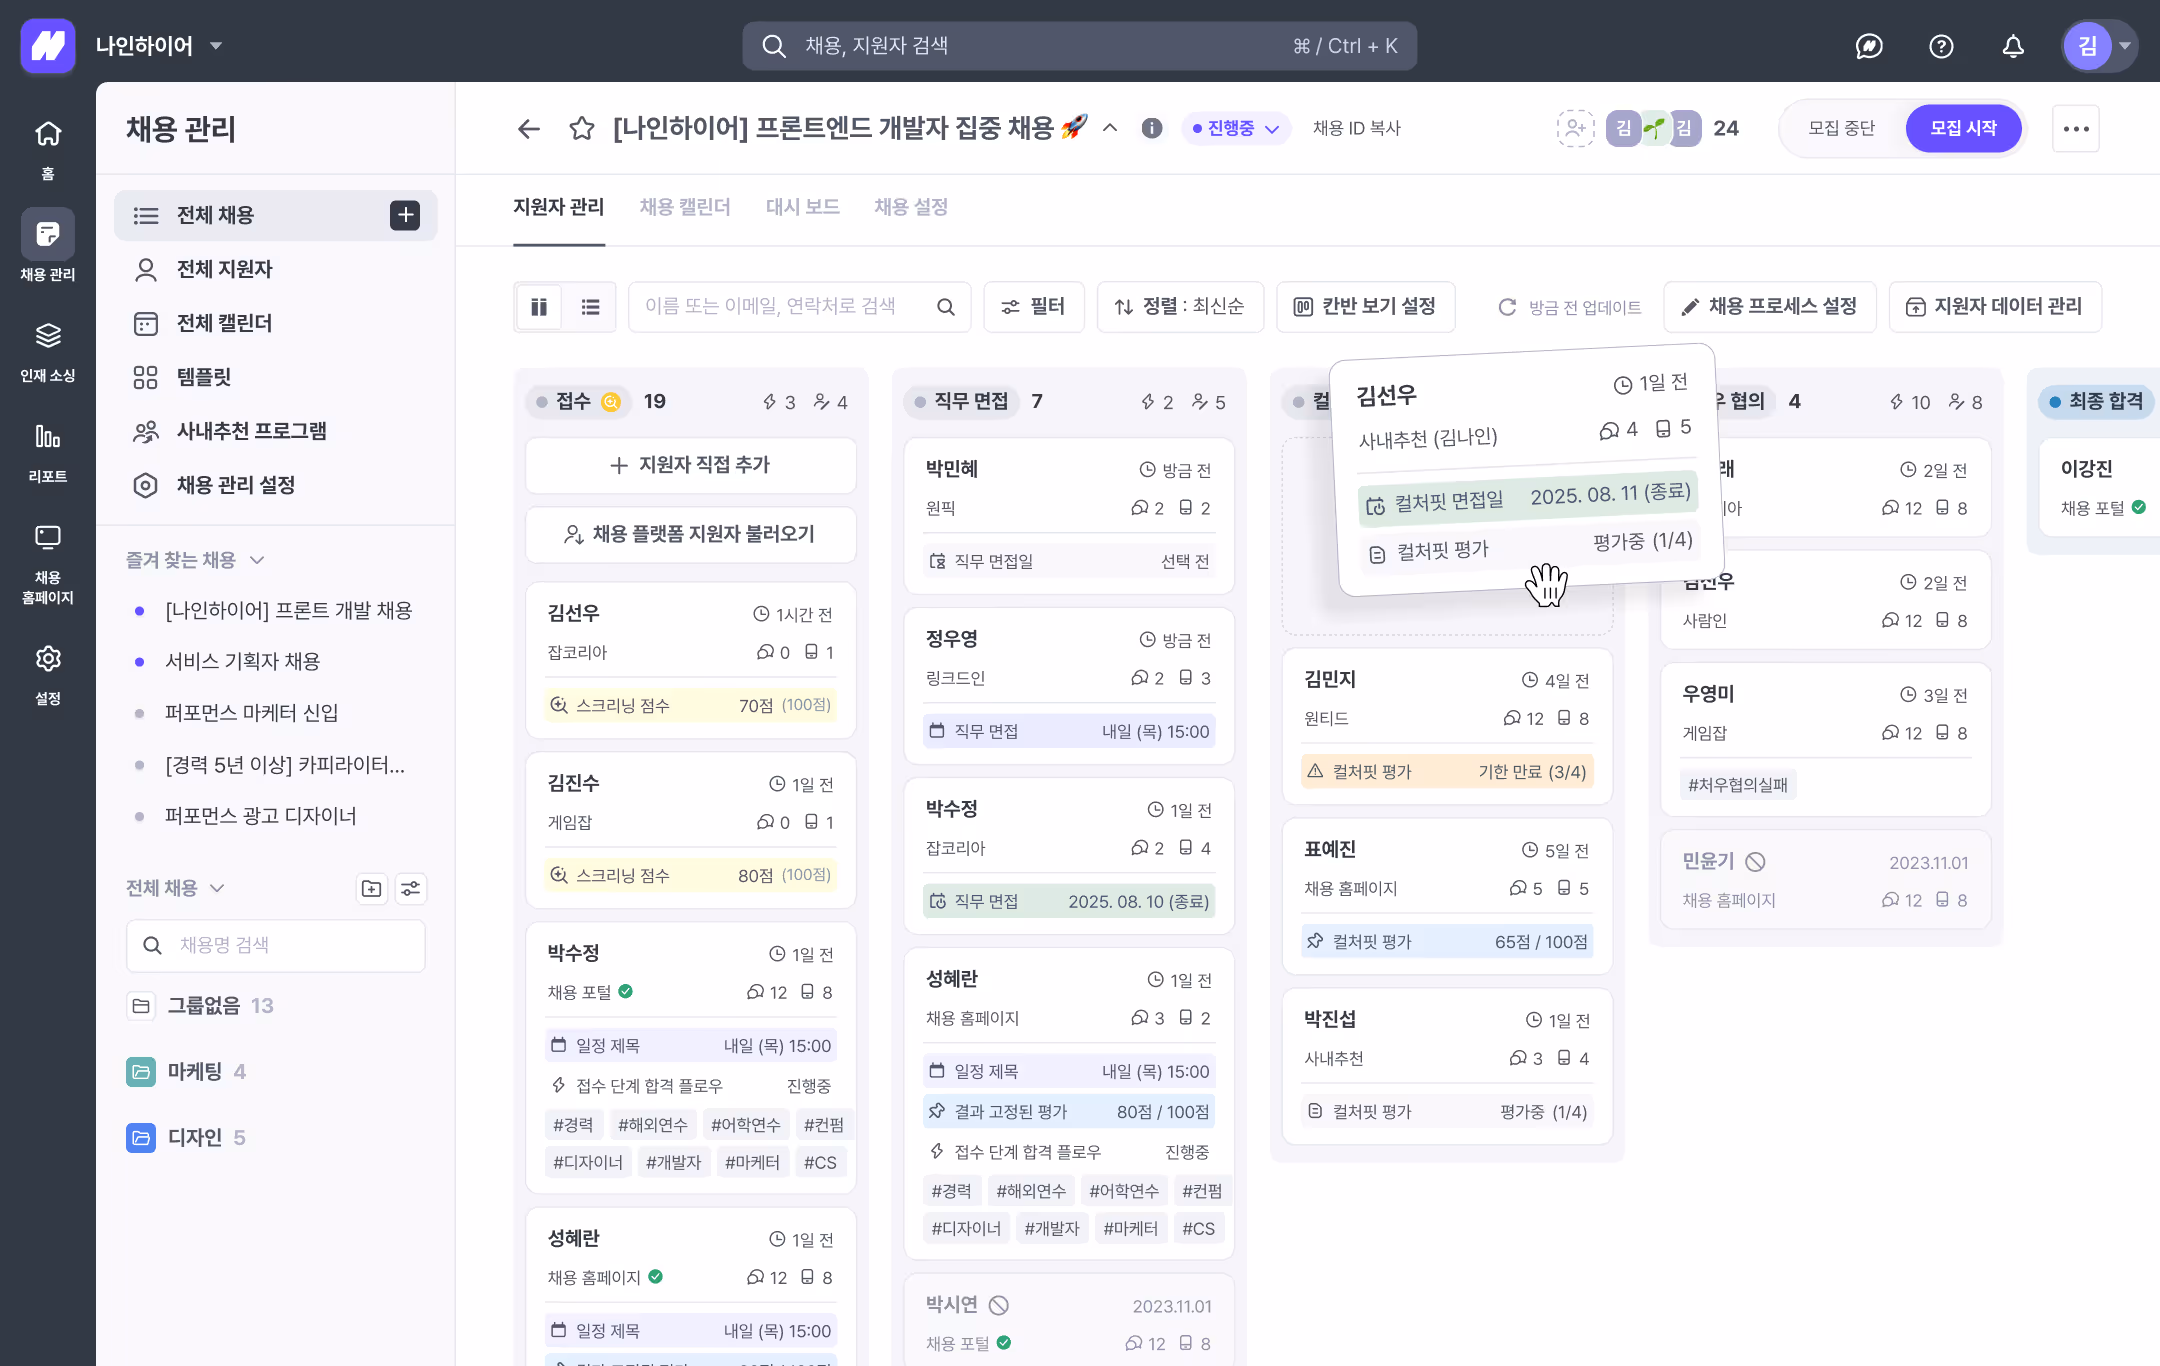Open the 대시 보드 tab
The width and height of the screenshot is (2160, 1366).
[x=802, y=207]
